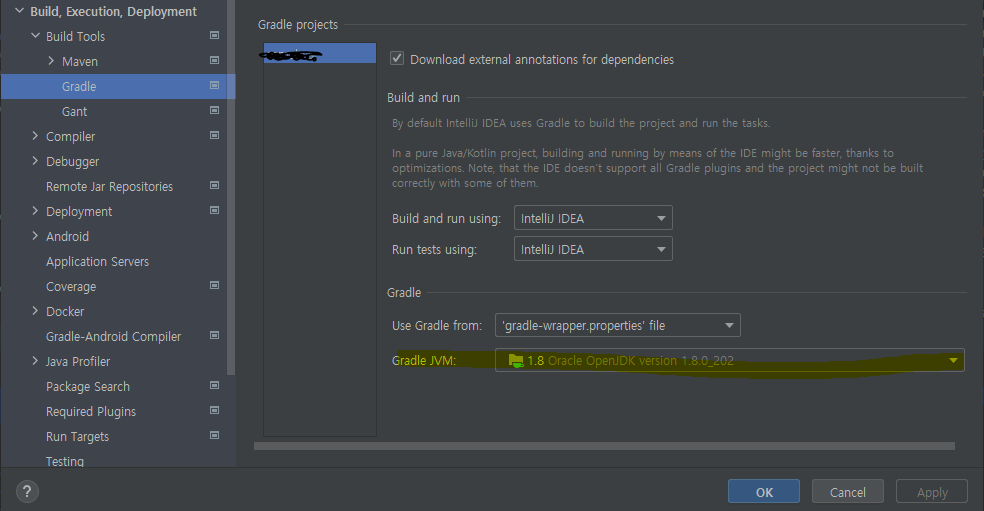Click project-level icon next to Maven
This screenshot has height=511, width=984.
click(x=214, y=61)
